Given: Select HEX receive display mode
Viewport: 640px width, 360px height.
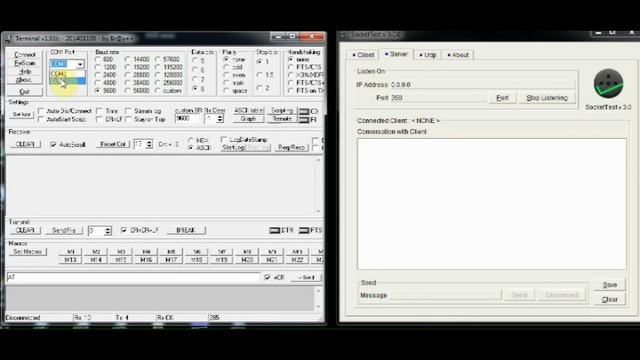Looking at the screenshot, I should [x=191, y=140].
